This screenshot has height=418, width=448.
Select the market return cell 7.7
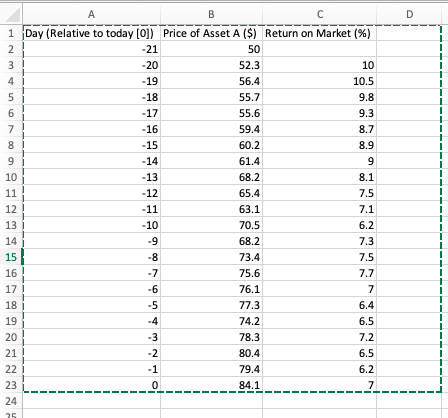tap(320, 273)
